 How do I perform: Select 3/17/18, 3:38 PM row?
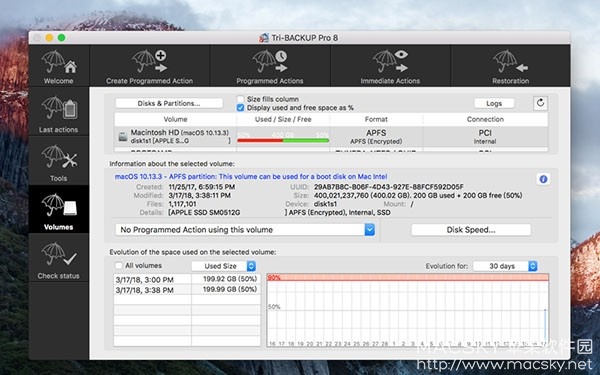click(187, 290)
